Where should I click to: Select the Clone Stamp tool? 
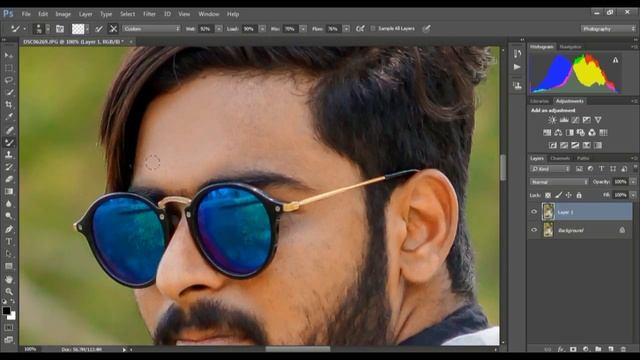coord(9,155)
